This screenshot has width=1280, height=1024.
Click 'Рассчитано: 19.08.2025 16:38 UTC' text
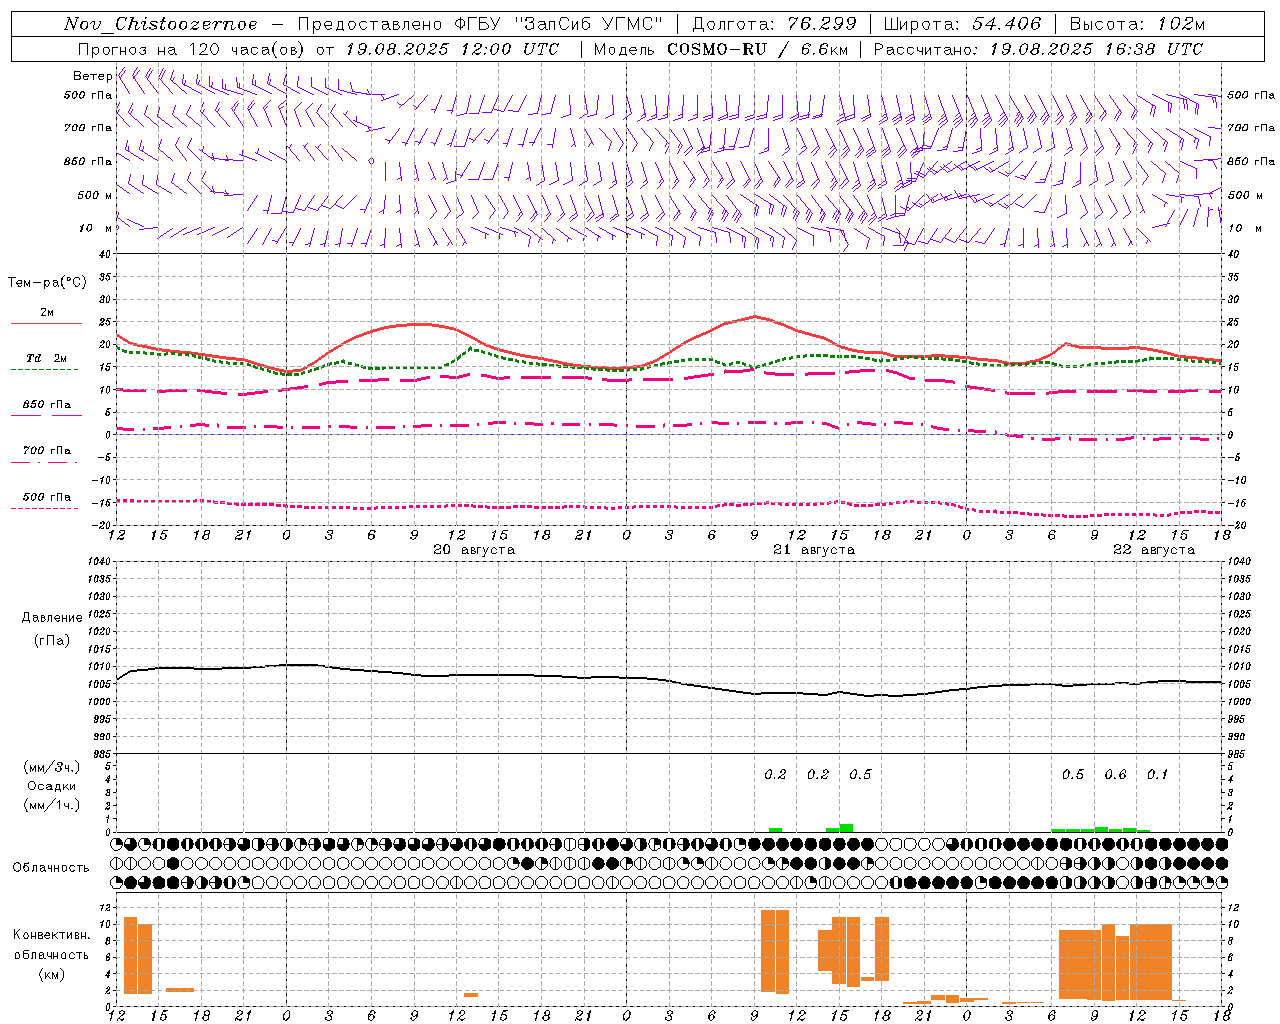coord(1038,49)
